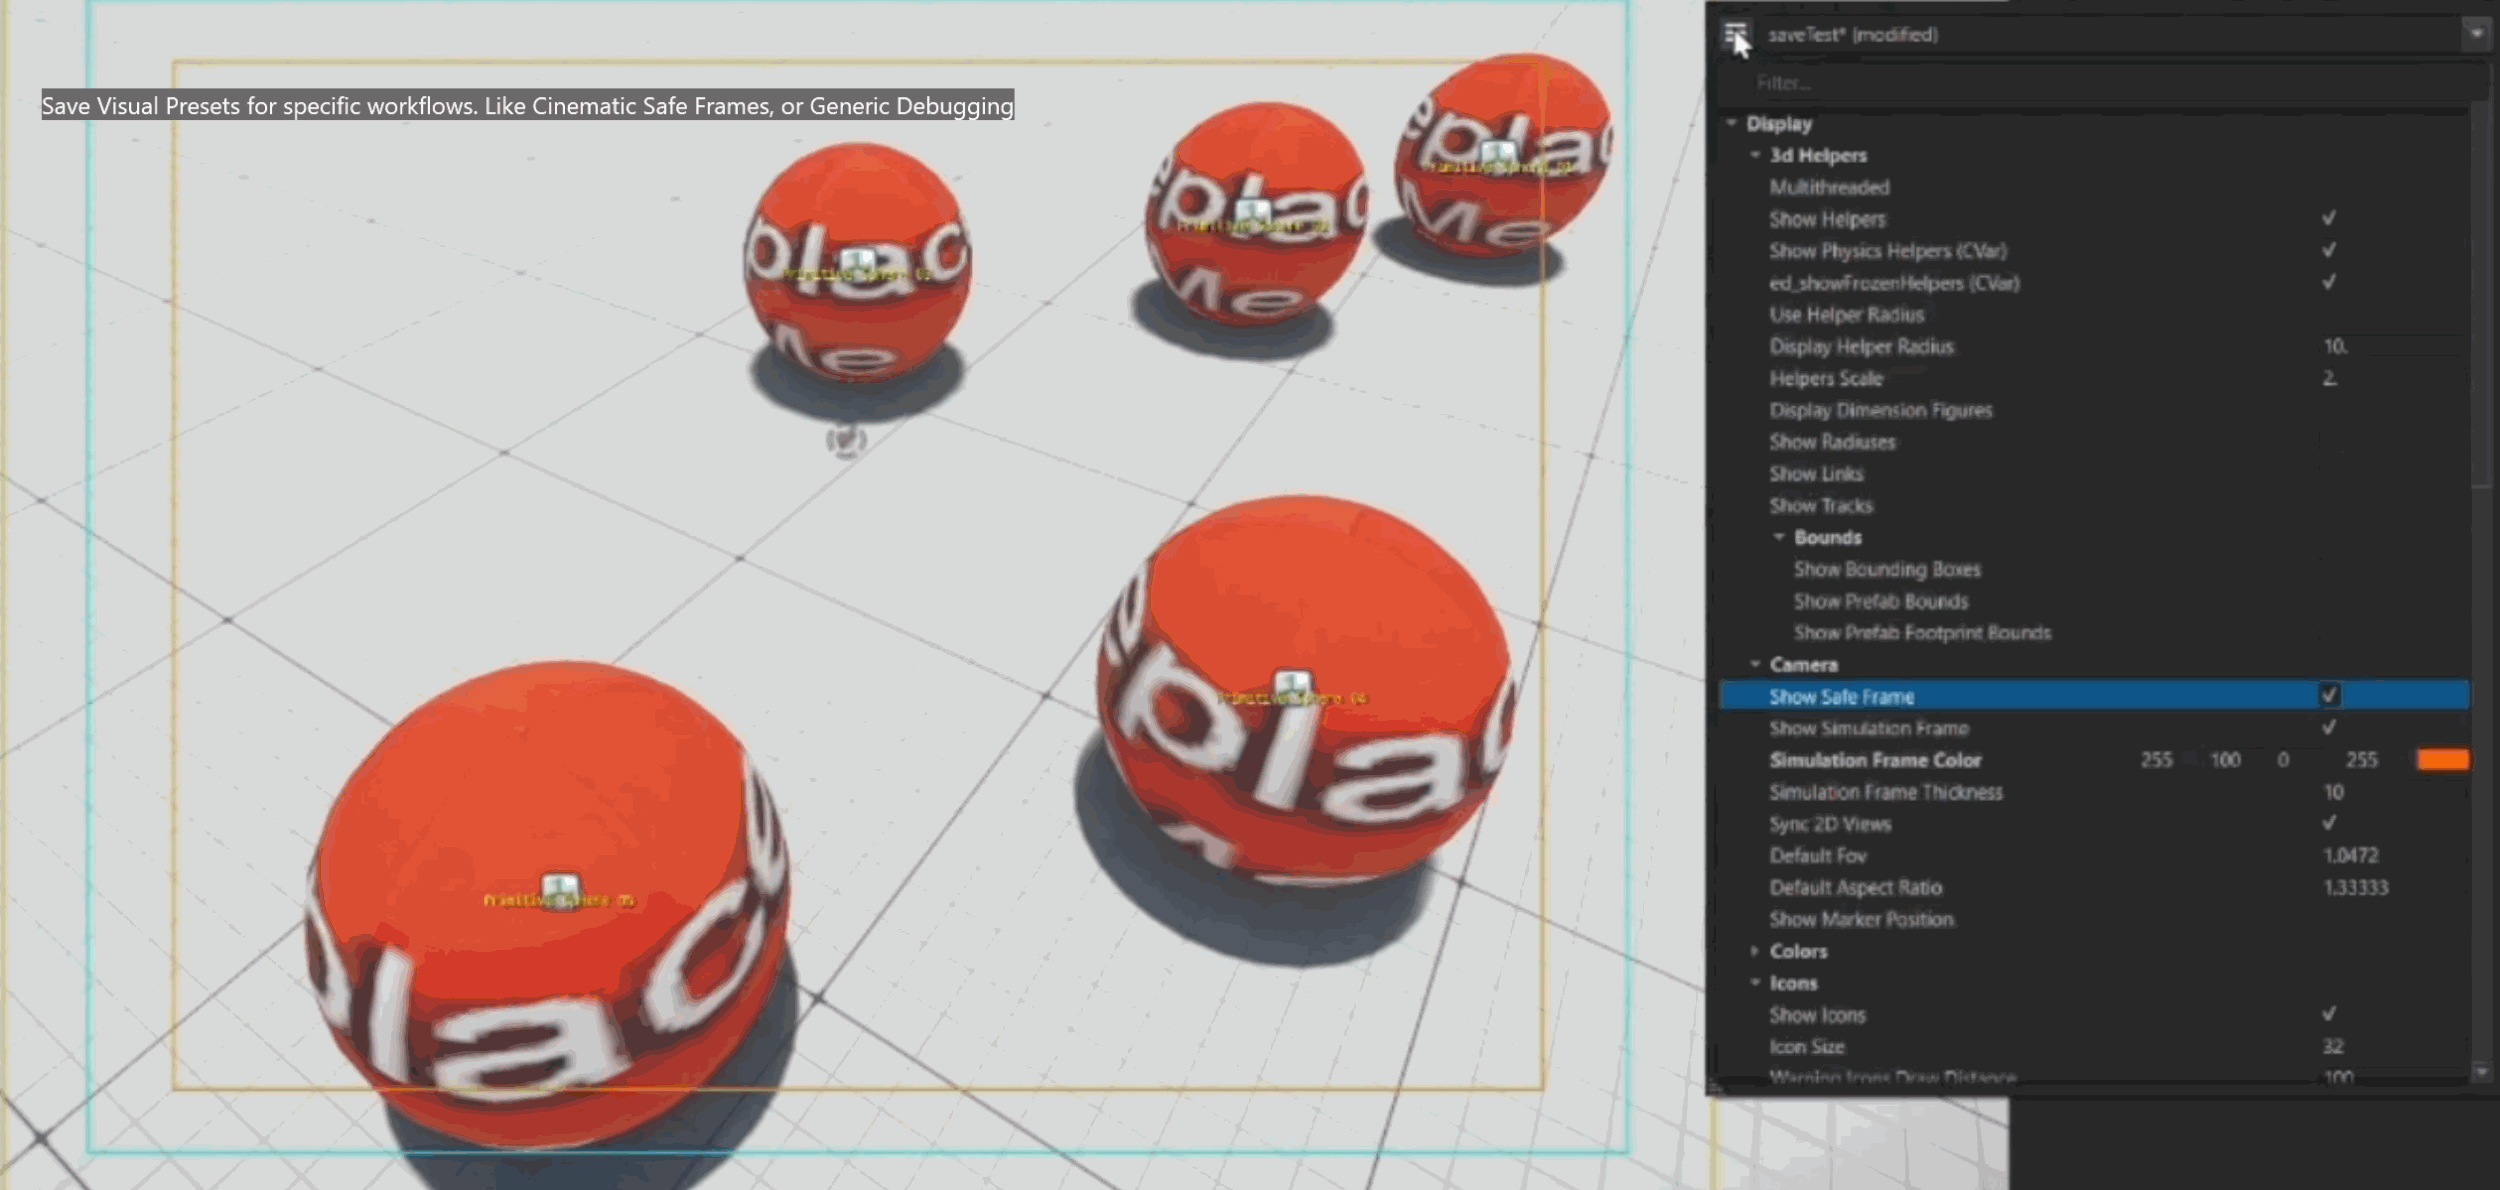Click the orange Simulation Frame Color swatch
Viewport: 2500px width, 1190px height.
click(x=2442, y=760)
